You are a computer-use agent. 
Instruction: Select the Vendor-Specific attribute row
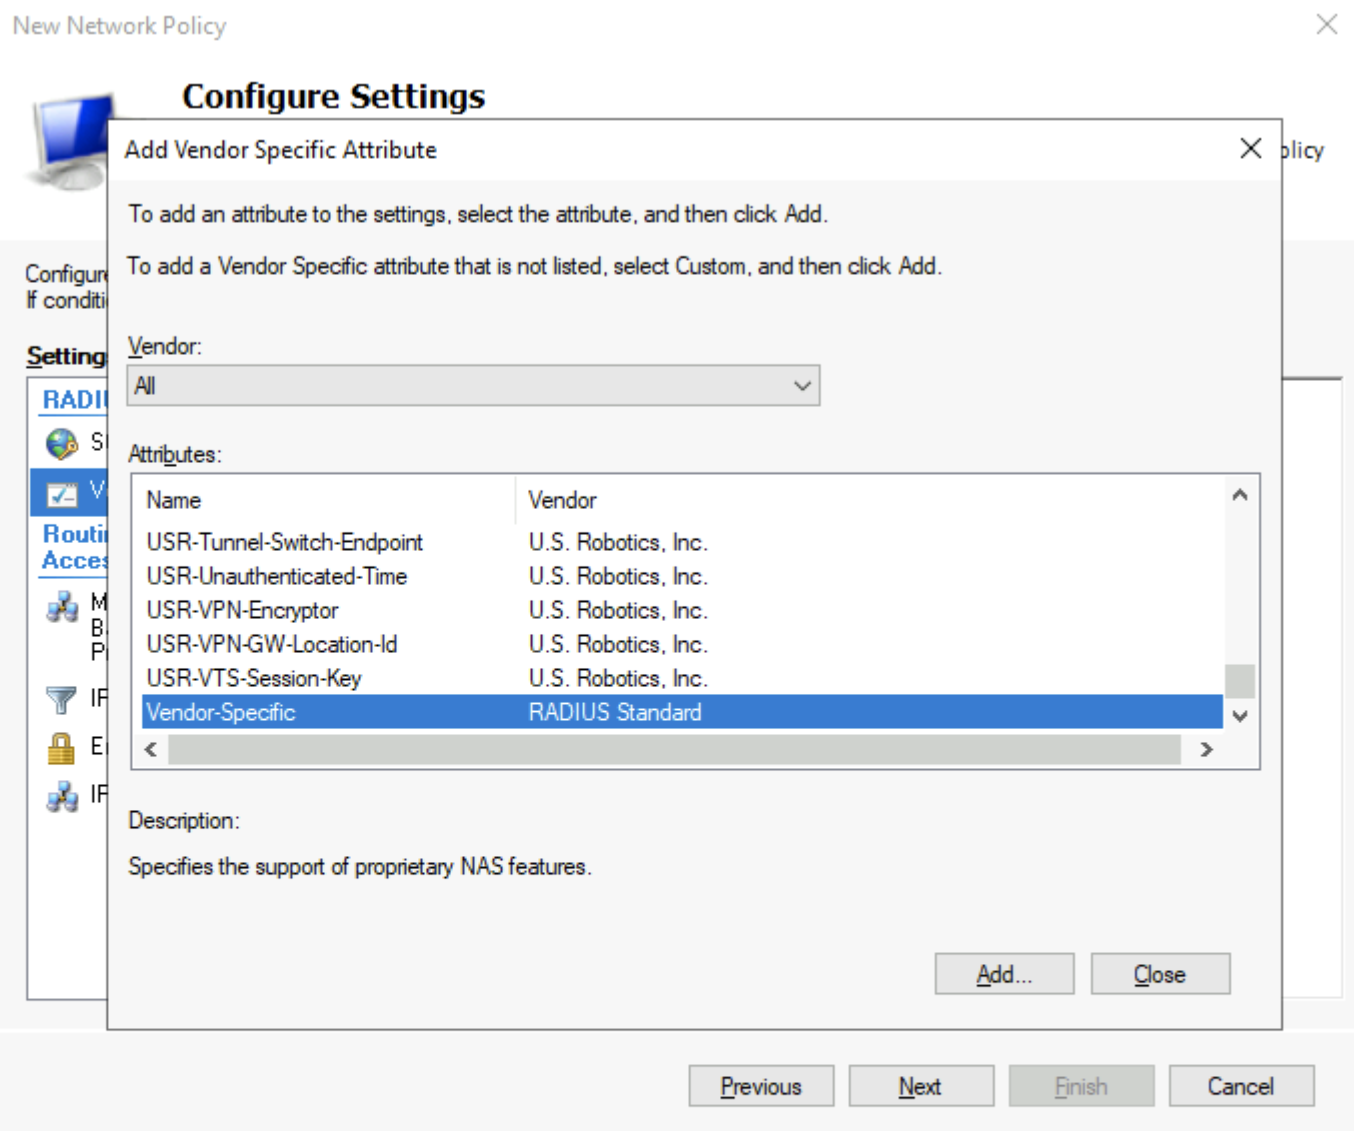coord(682,712)
